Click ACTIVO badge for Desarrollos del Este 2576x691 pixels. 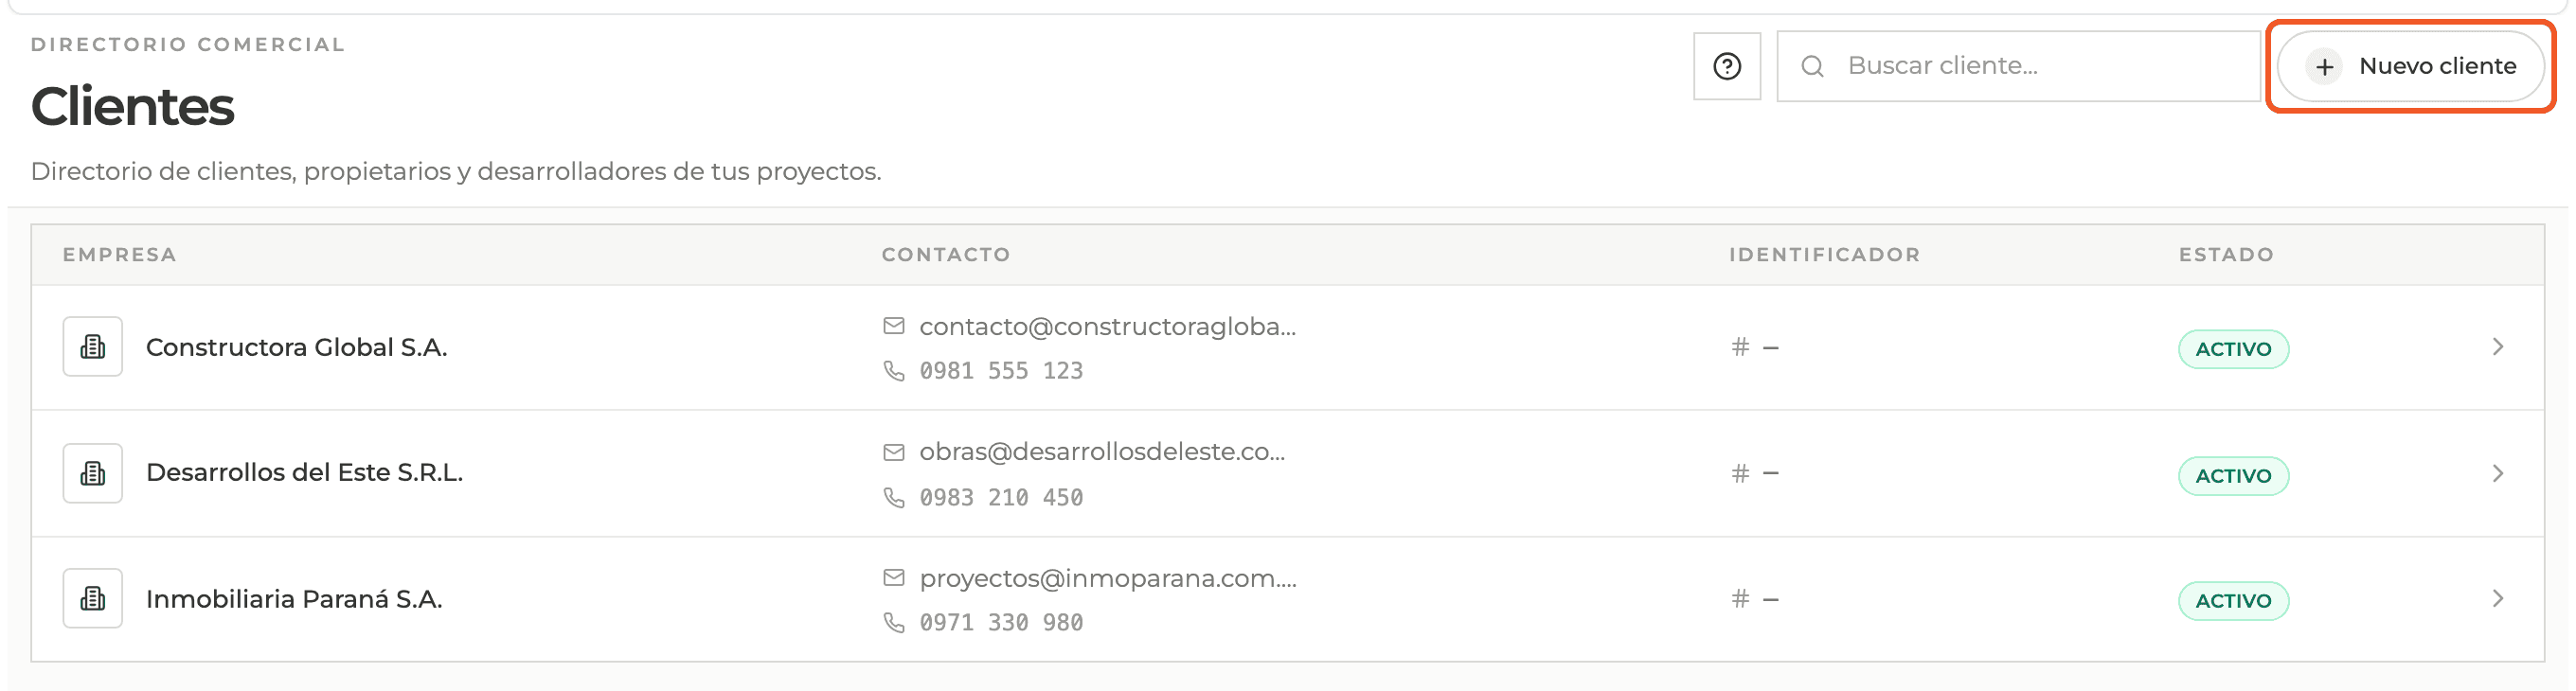tap(2233, 476)
